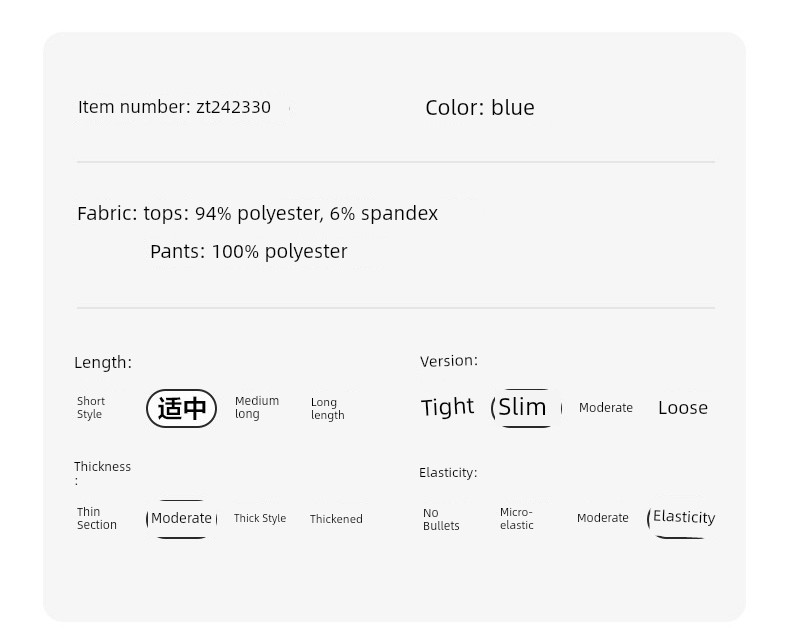Select the circled Elasticity option

pyautogui.click(x=681, y=518)
